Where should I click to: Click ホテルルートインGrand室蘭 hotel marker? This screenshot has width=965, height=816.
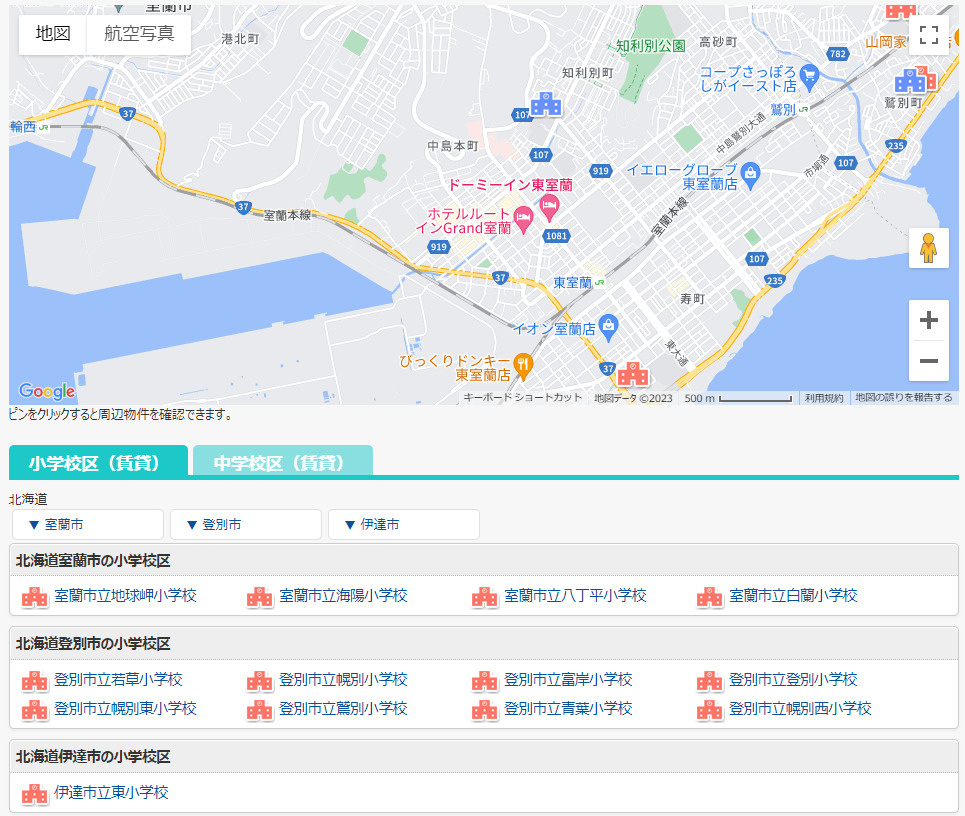(523, 220)
